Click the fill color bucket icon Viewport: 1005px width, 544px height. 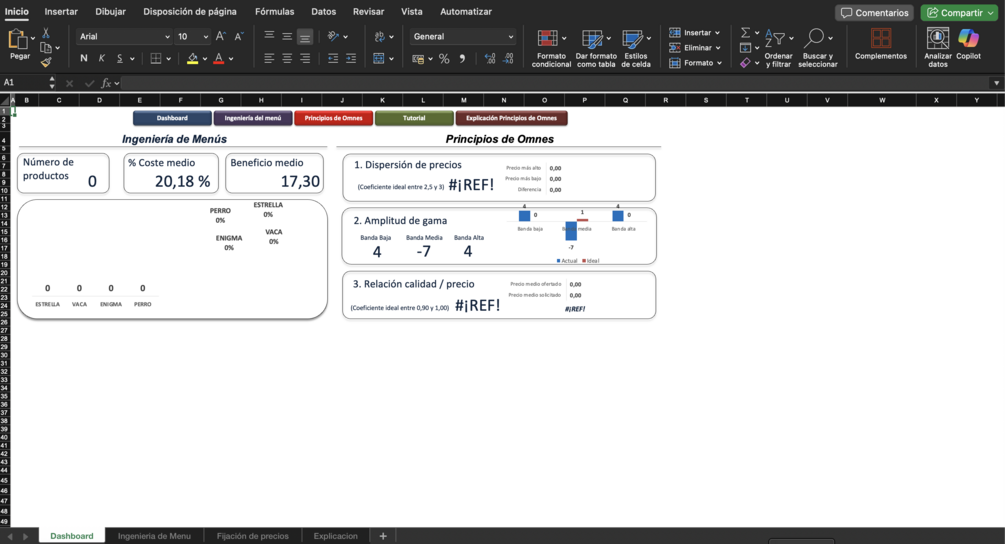tap(192, 59)
